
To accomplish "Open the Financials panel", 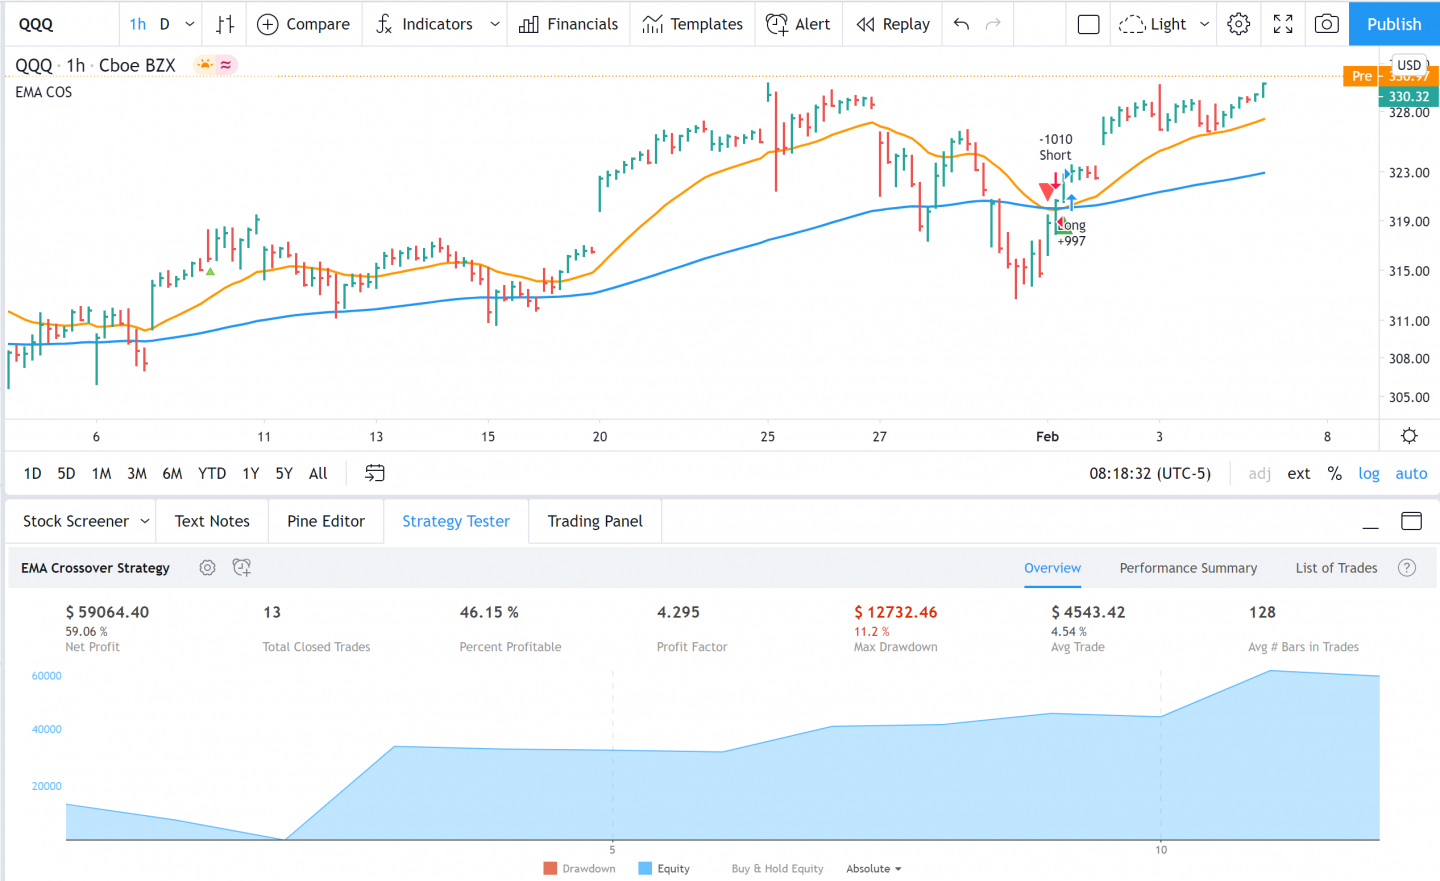I will pos(568,24).
